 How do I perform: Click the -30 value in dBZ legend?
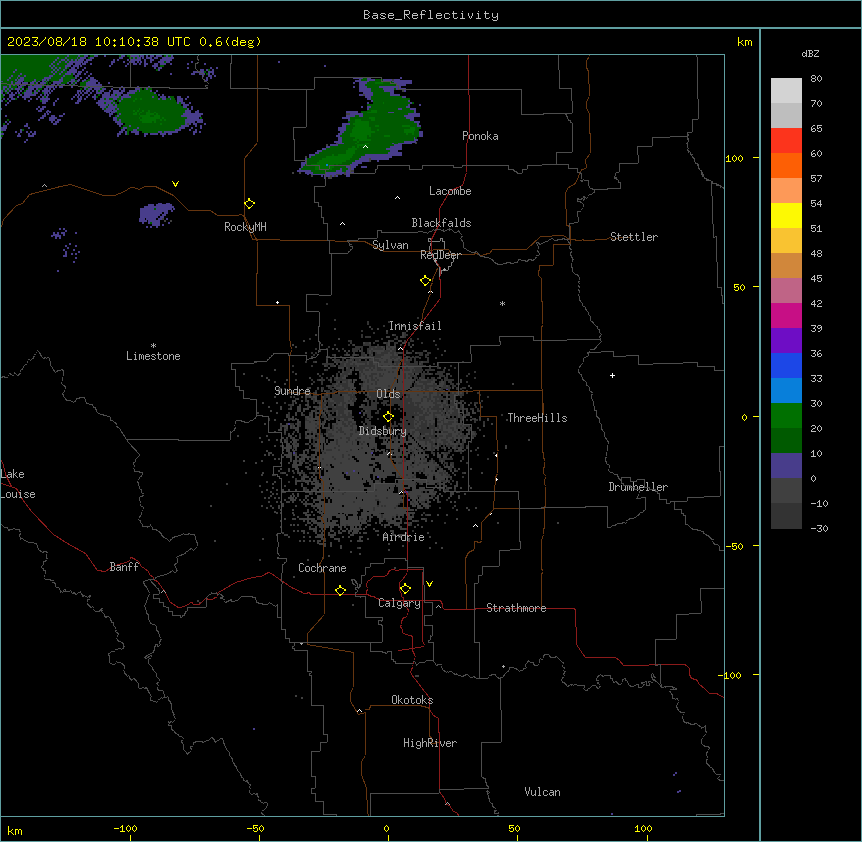[x=819, y=528]
